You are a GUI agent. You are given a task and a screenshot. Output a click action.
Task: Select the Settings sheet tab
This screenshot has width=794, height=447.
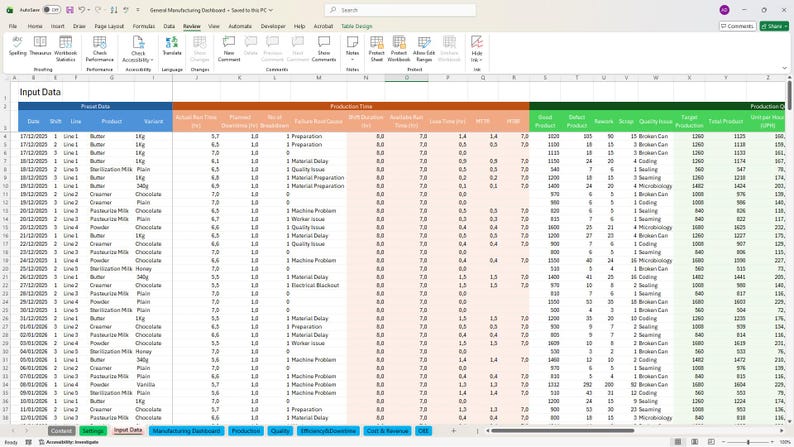pyautogui.click(x=93, y=431)
